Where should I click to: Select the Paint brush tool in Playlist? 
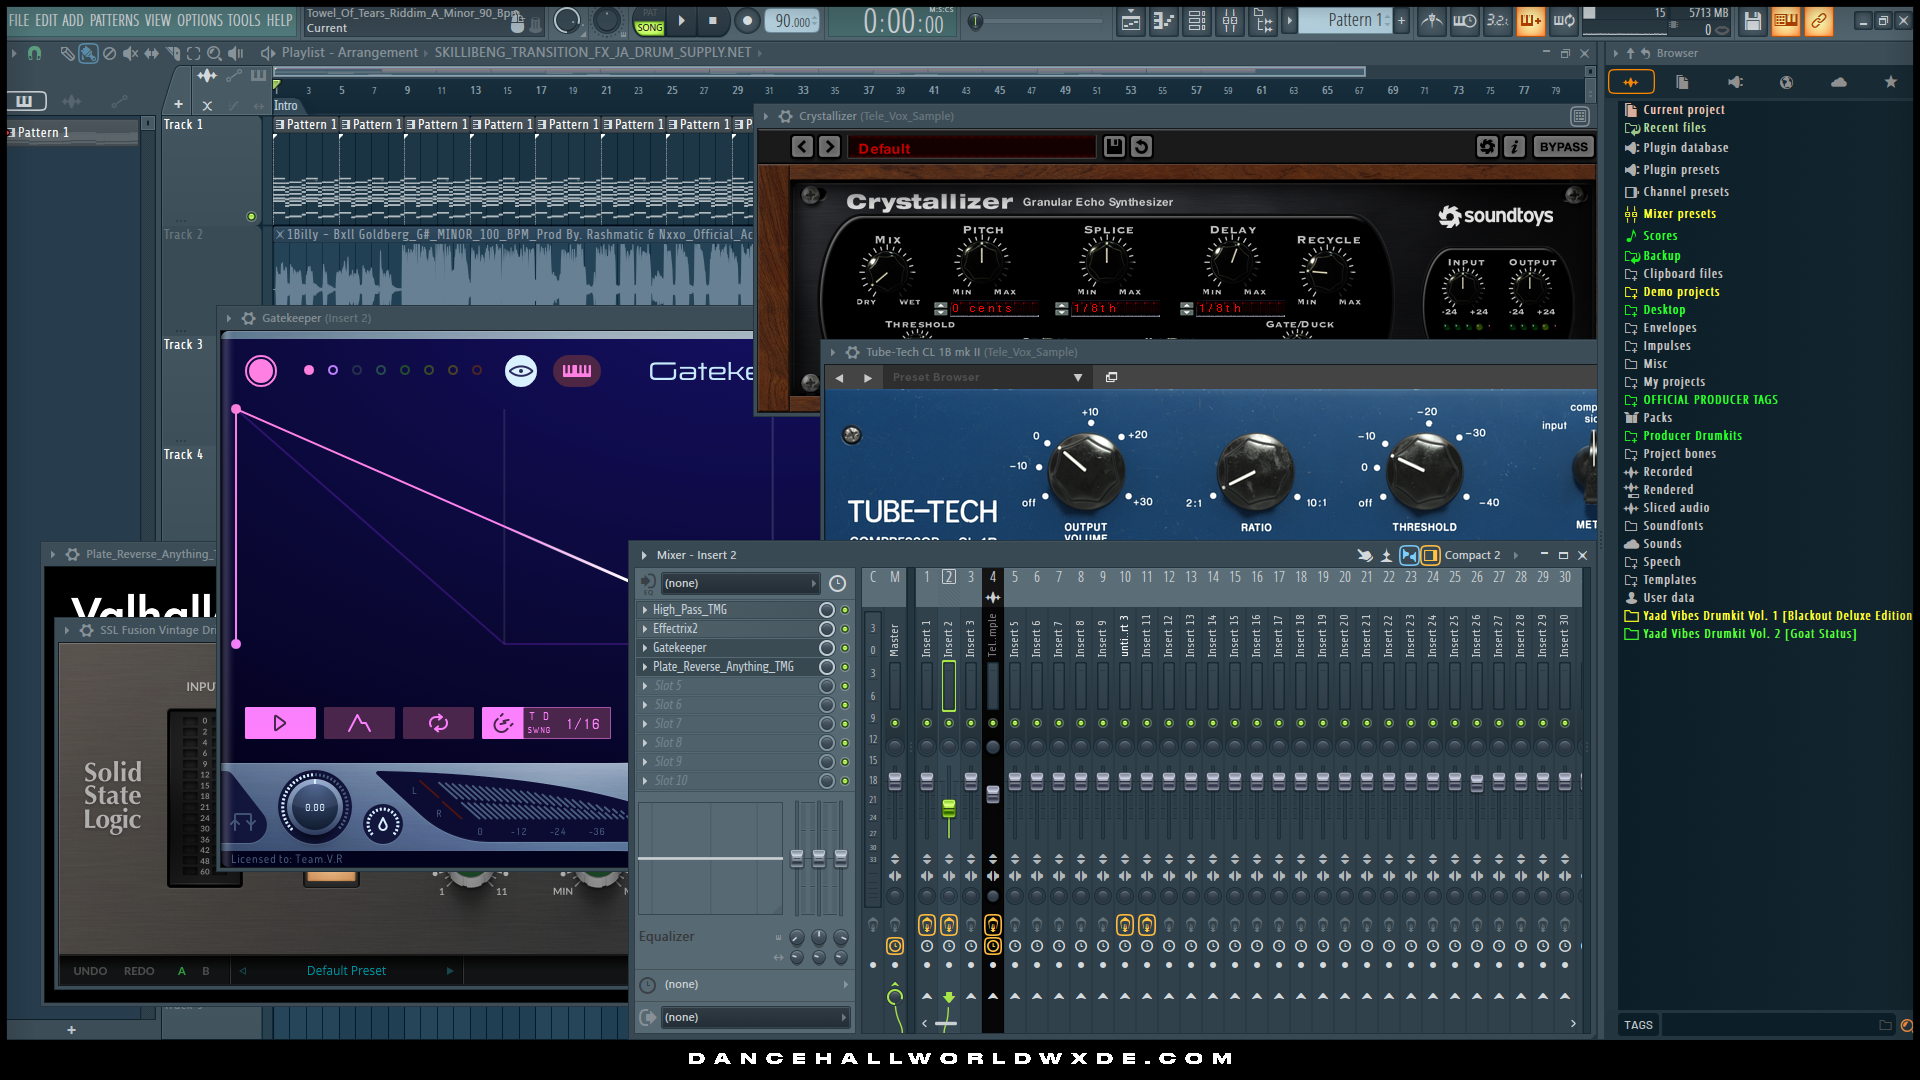88,54
